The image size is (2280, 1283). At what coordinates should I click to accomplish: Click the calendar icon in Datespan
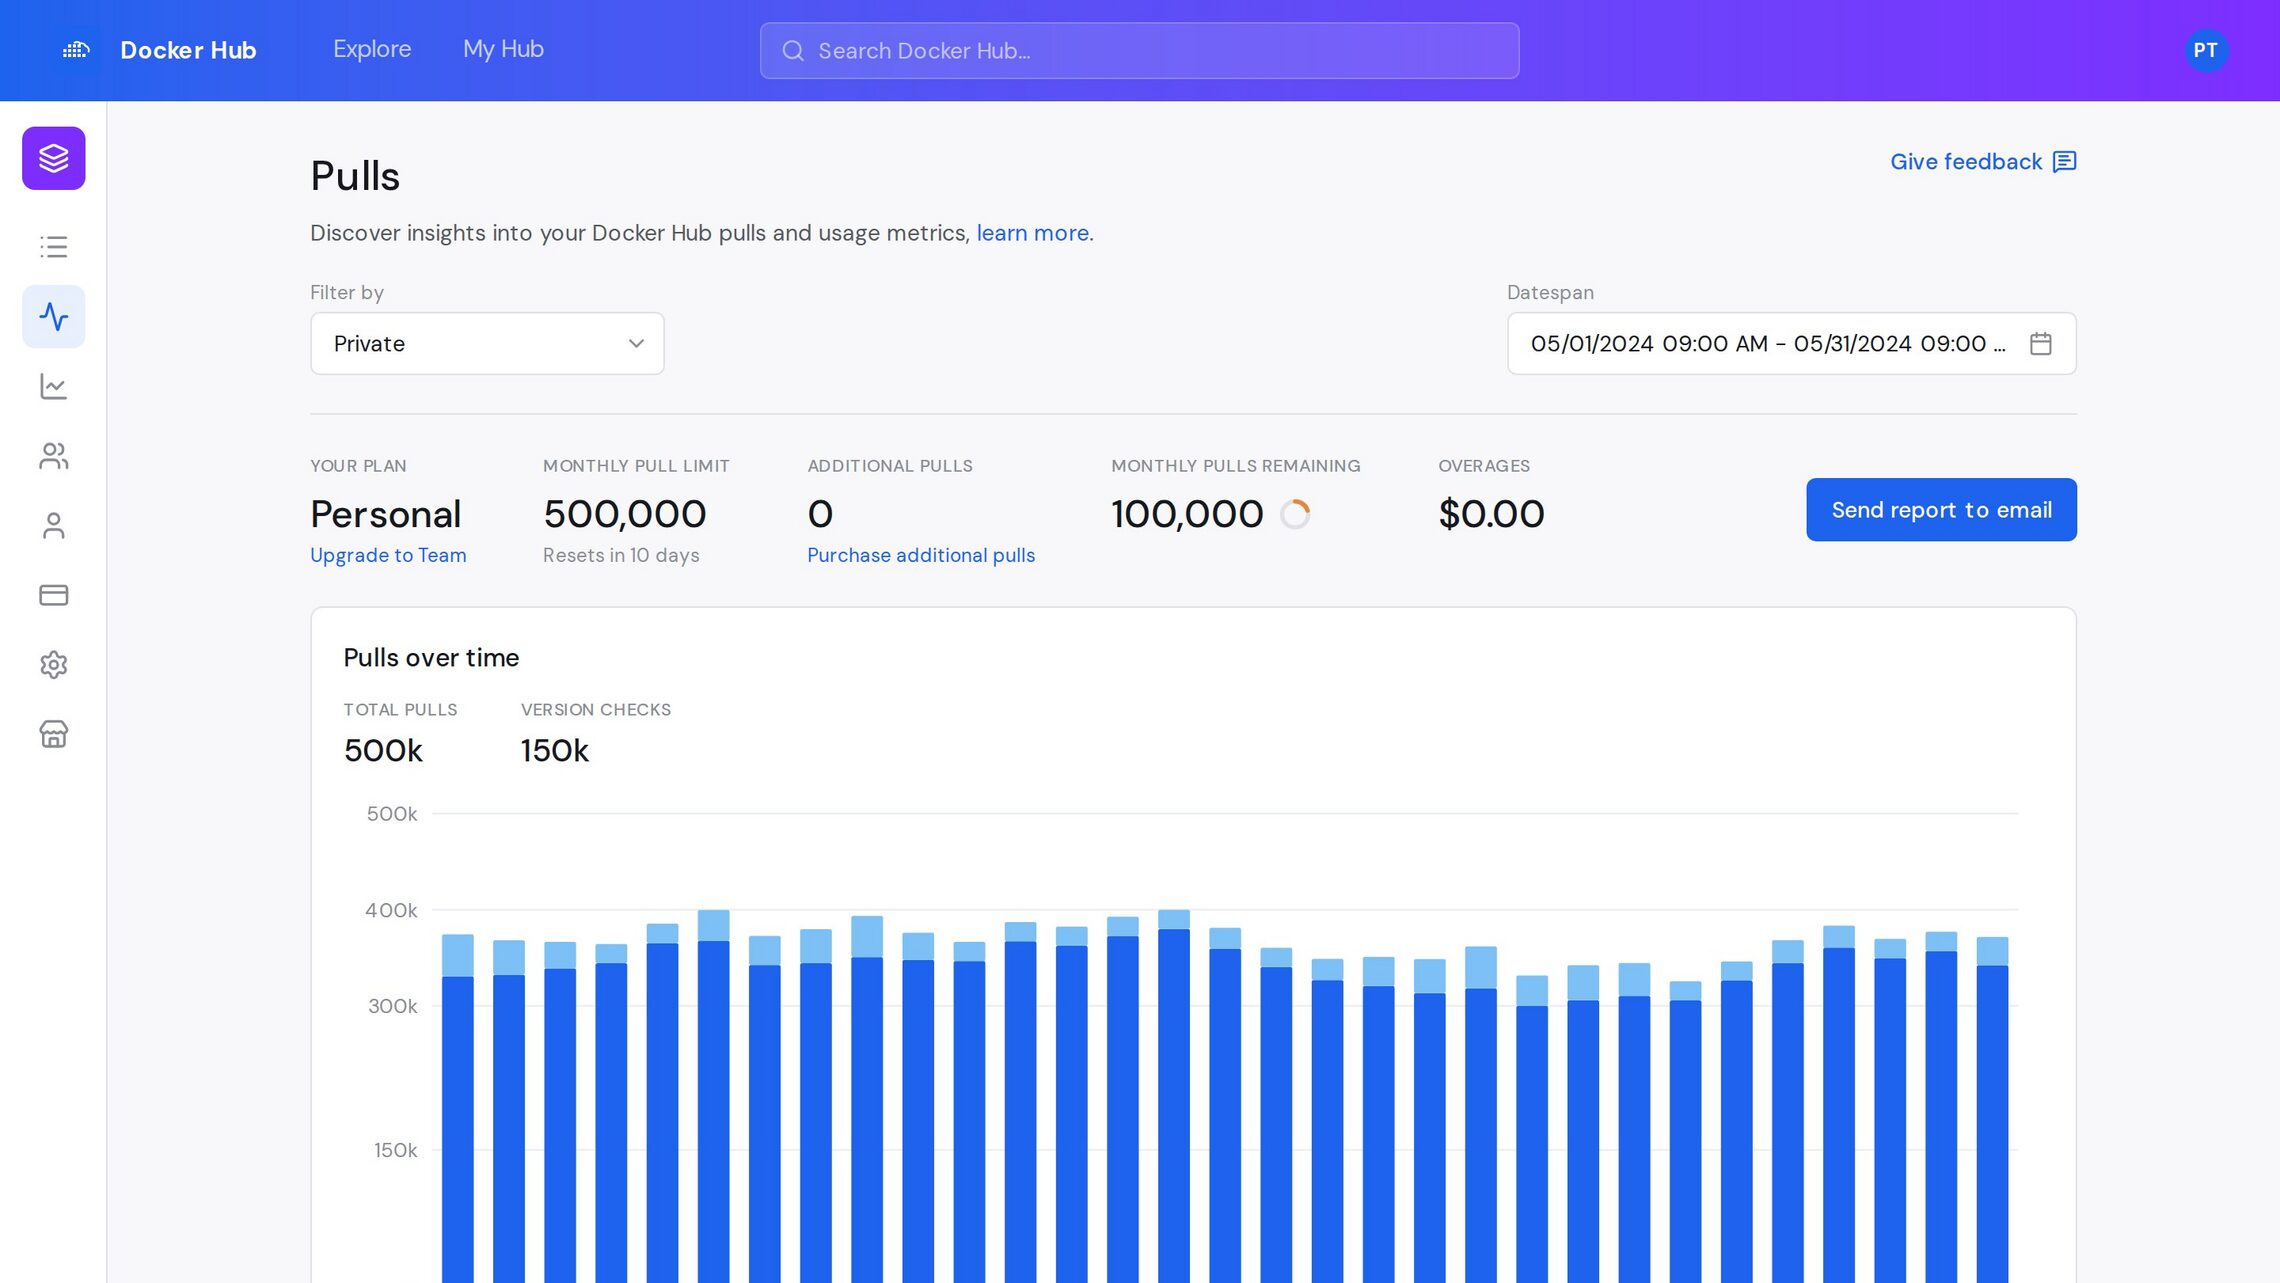(2041, 344)
